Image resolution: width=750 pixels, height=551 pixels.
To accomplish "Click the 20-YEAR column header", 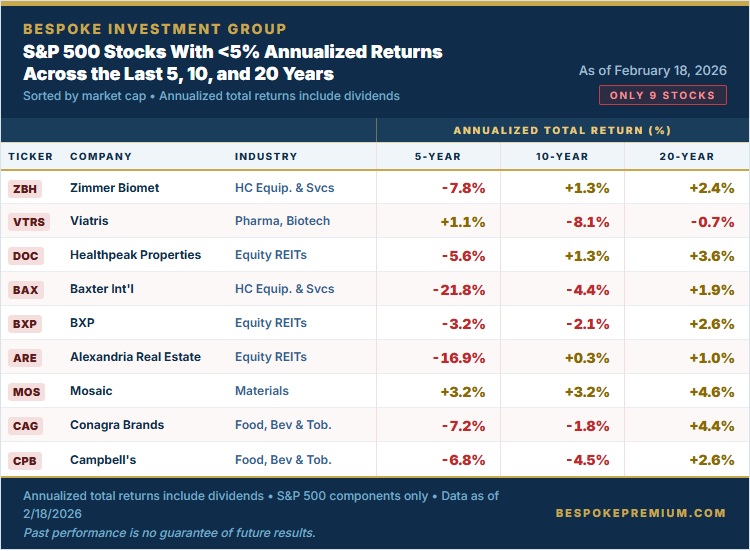I will coord(687,157).
